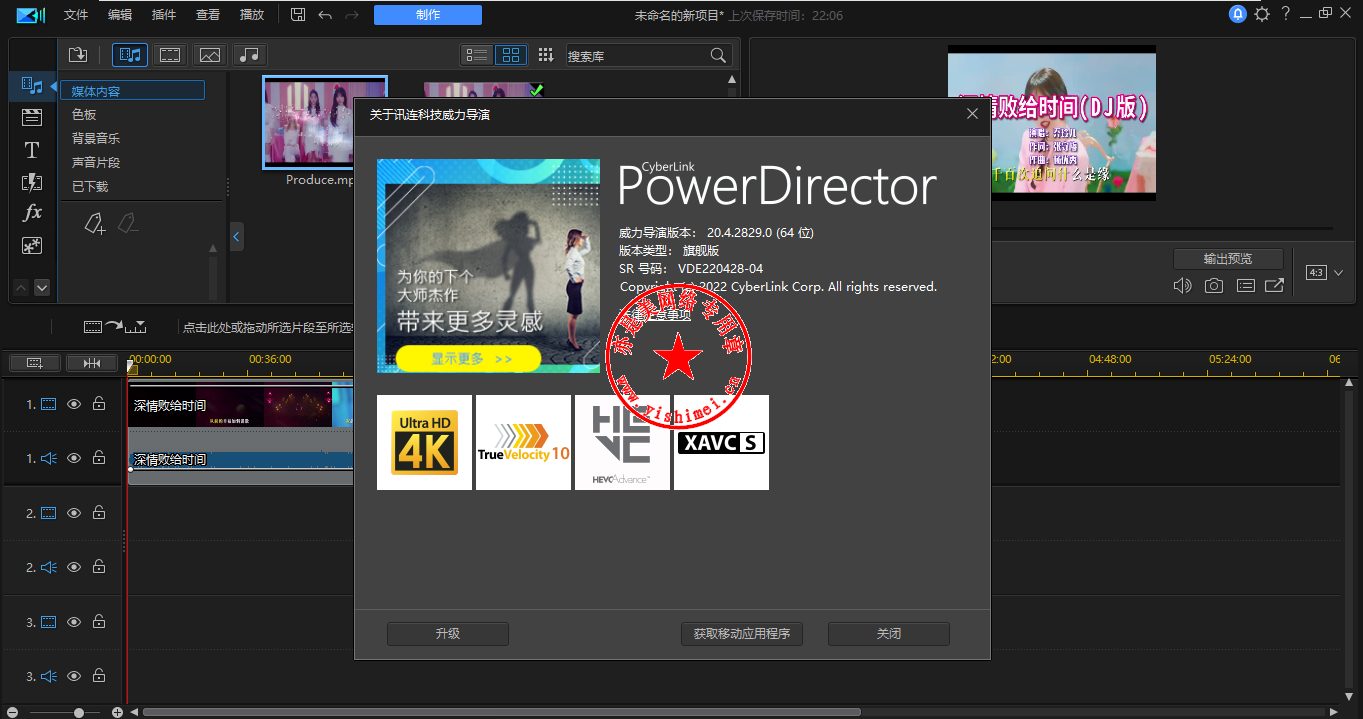
Task: Open preview quality/display options icon
Action: 1245,286
